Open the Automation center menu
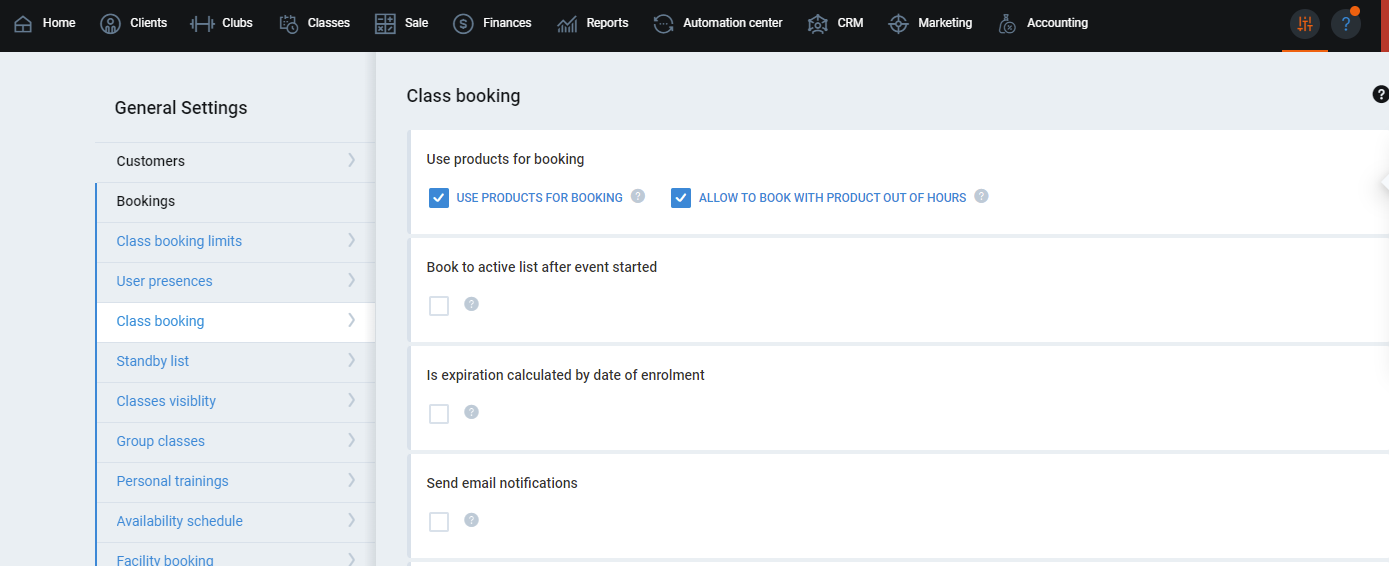This screenshot has width=1389, height=566. (718, 23)
